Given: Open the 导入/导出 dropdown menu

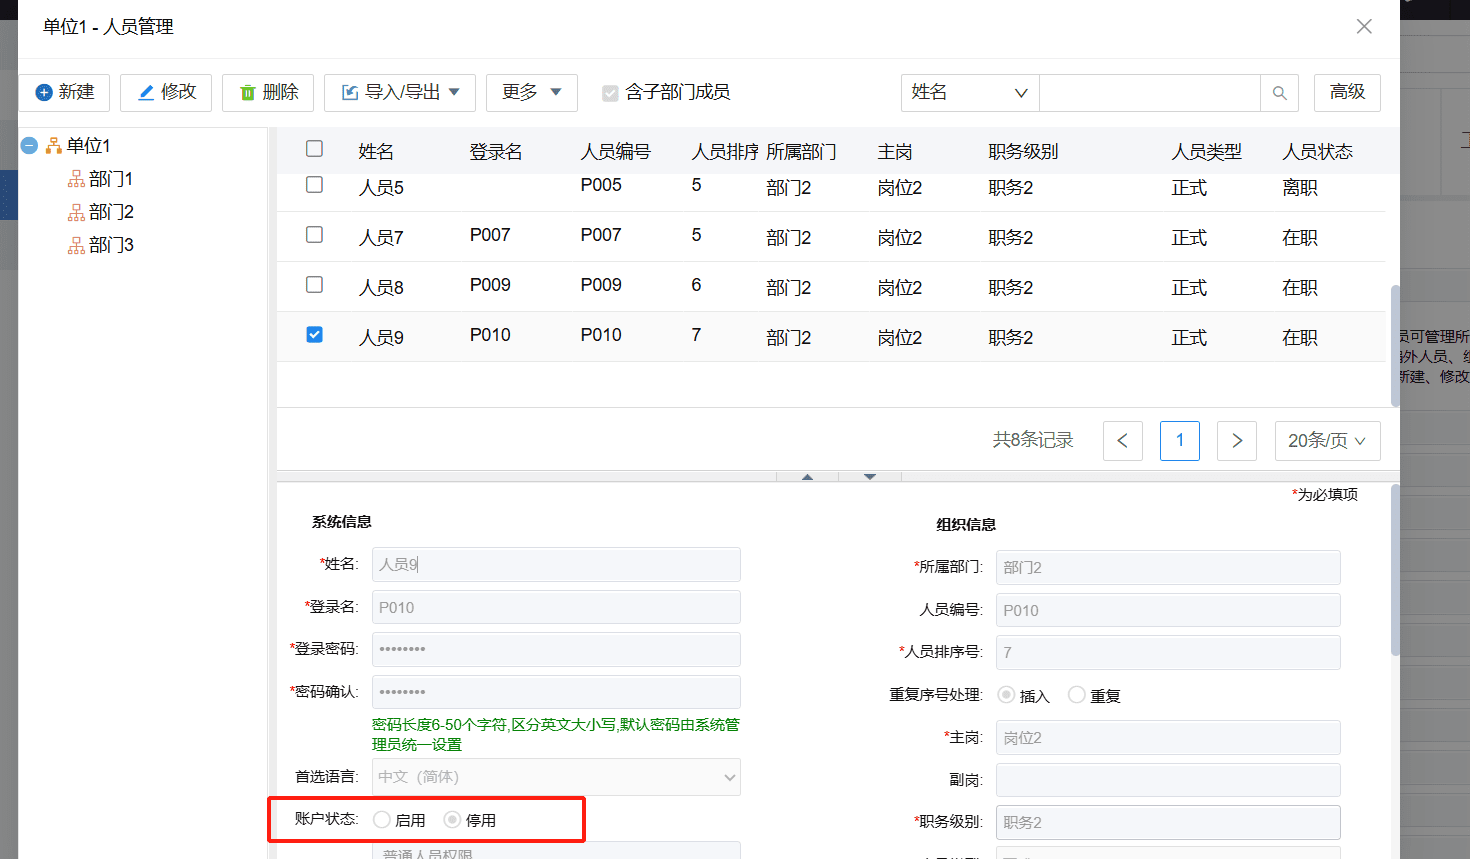Looking at the screenshot, I should click(x=400, y=92).
